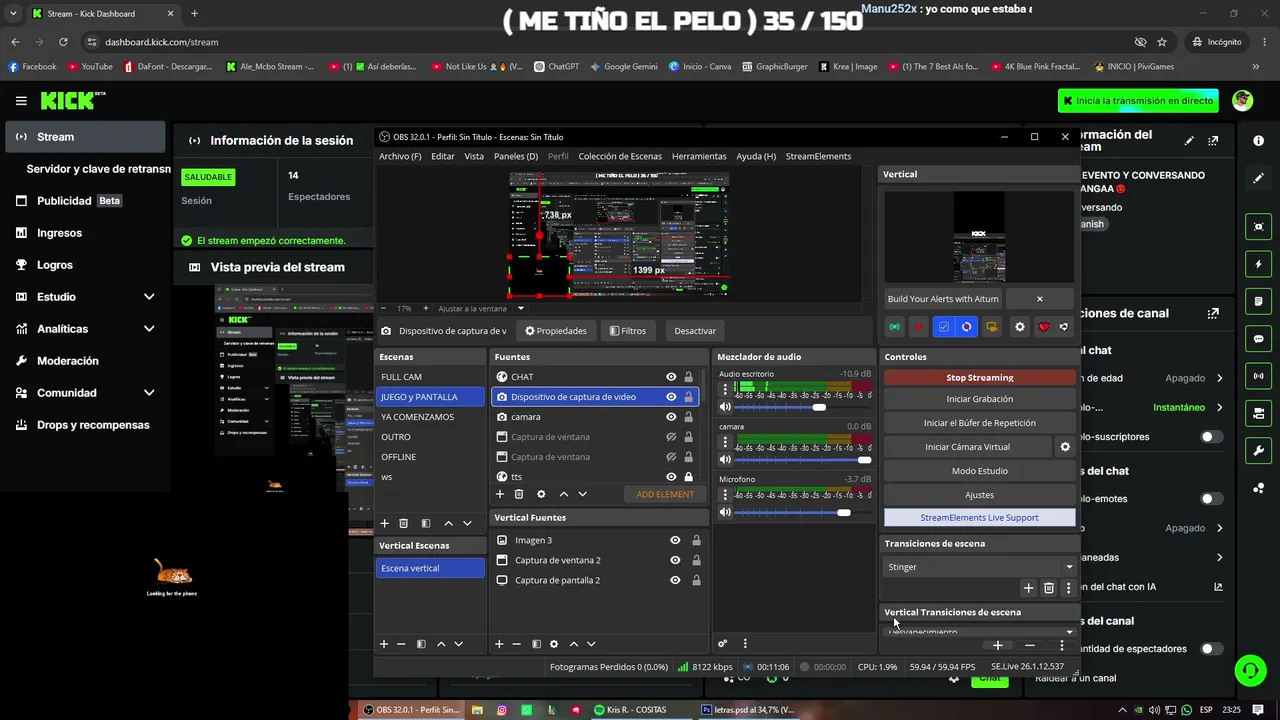Toggle the emotes-only chat switch in Kick
1280x720 pixels.
[1211, 499]
